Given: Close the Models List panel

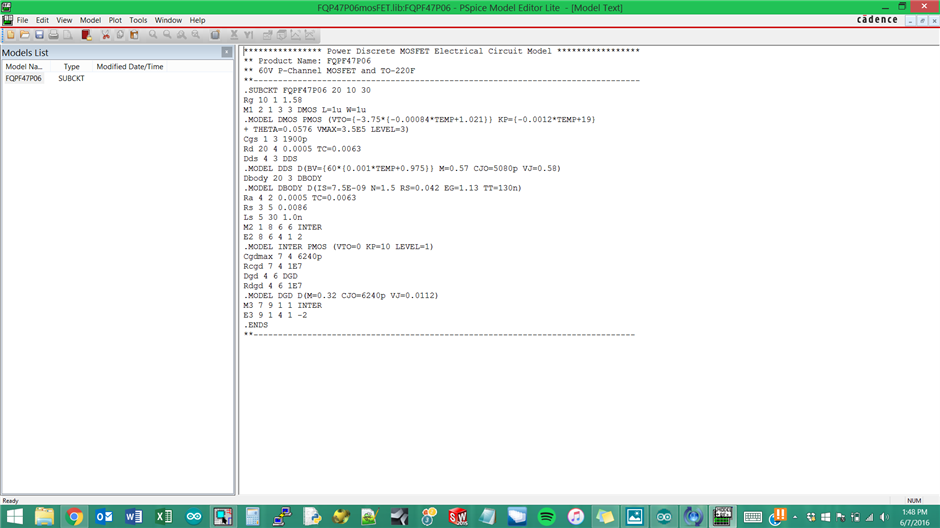Looking at the screenshot, I should coord(227,52).
